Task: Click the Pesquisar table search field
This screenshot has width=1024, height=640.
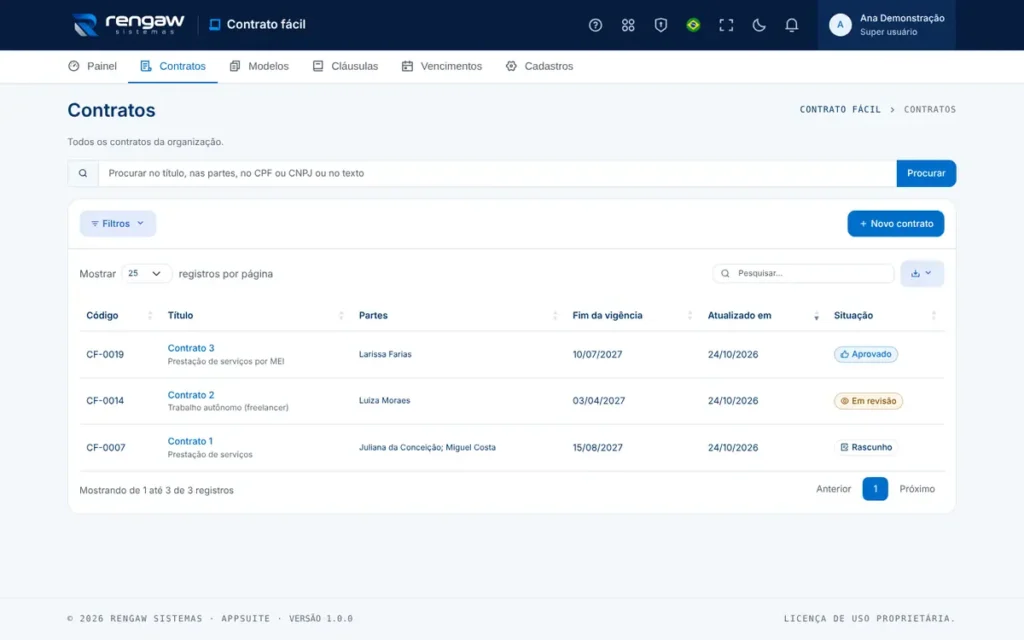Action: pos(803,273)
